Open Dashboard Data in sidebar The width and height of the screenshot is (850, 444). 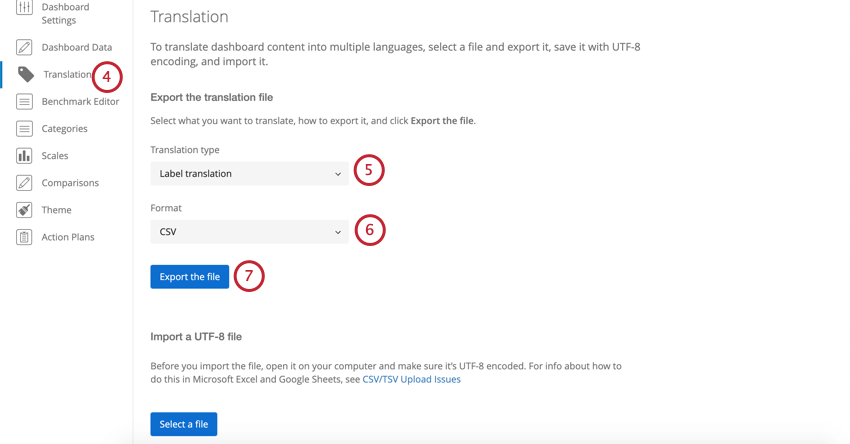tap(77, 47)
